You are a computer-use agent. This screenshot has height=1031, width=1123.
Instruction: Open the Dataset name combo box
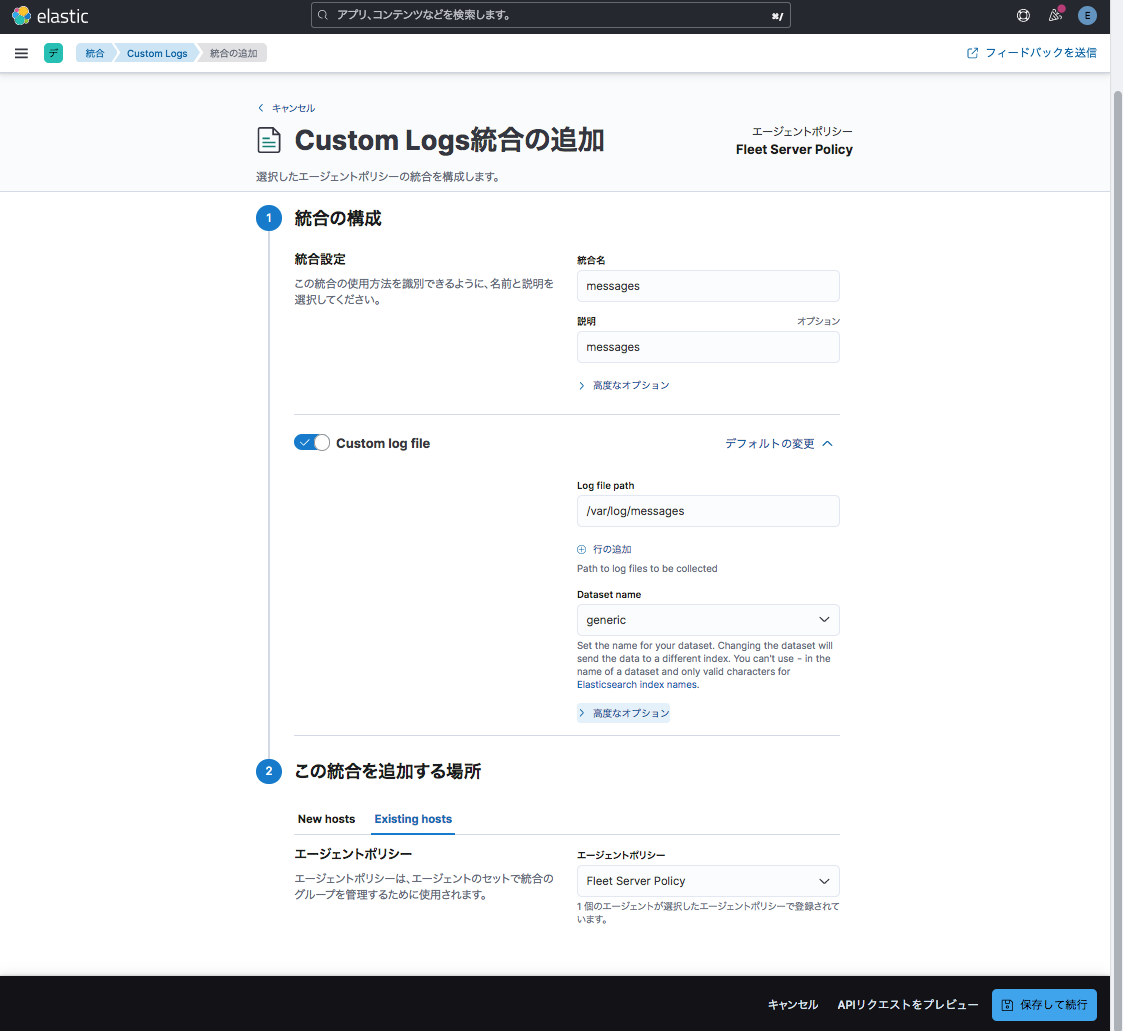pos(708,620)
